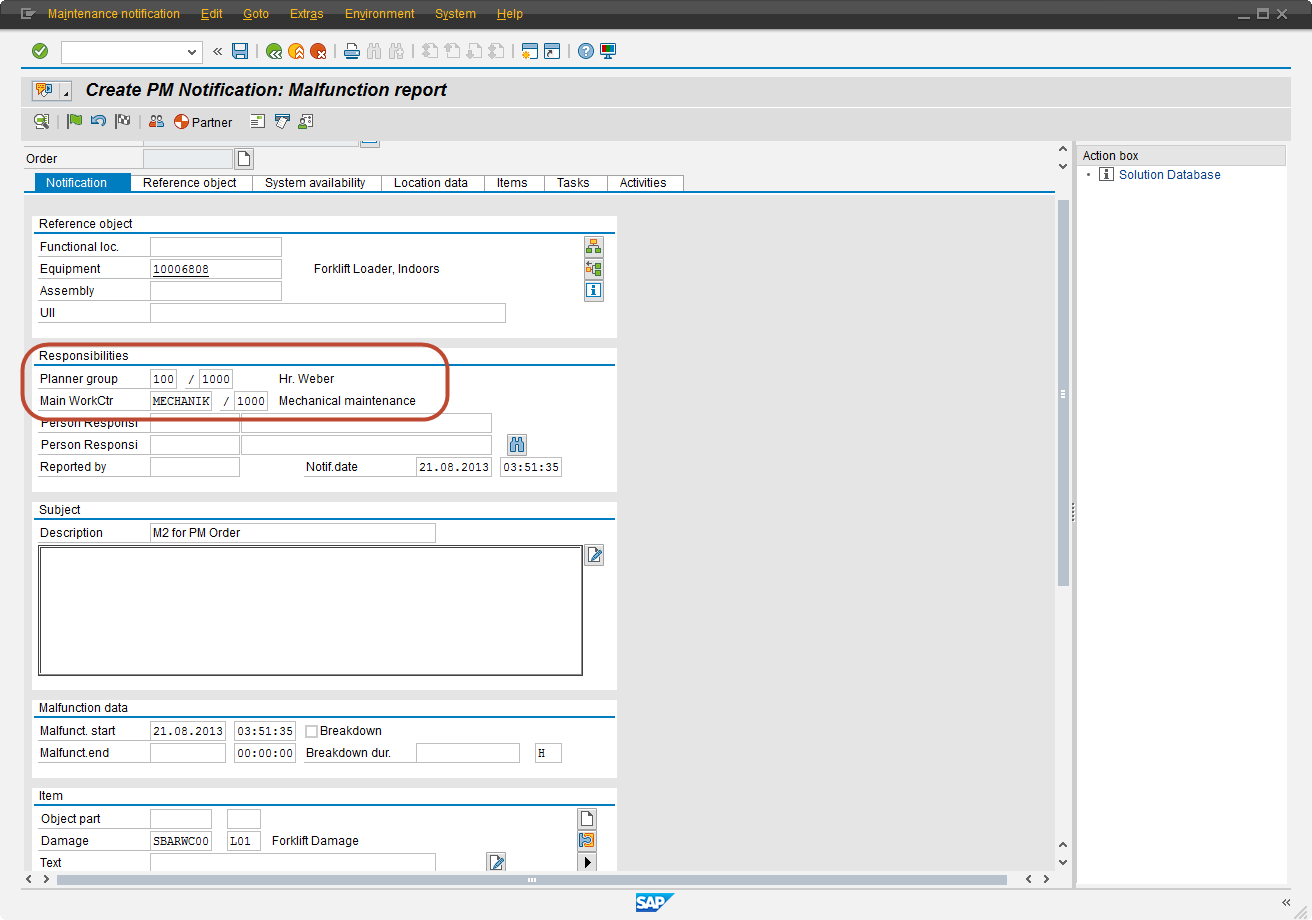Viewport: 1312px width, 920px height.
Task: Switch to the Location data tab
Action: (431, 183)
